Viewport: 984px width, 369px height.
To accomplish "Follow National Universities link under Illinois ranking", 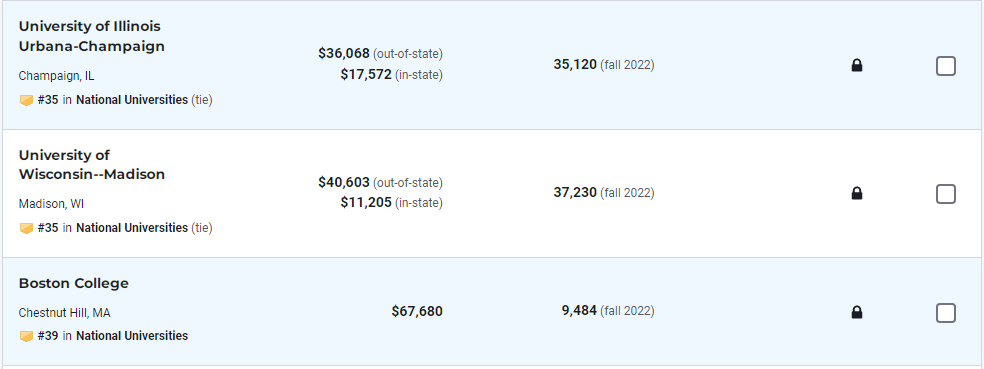I will click(x=132, y=100).
